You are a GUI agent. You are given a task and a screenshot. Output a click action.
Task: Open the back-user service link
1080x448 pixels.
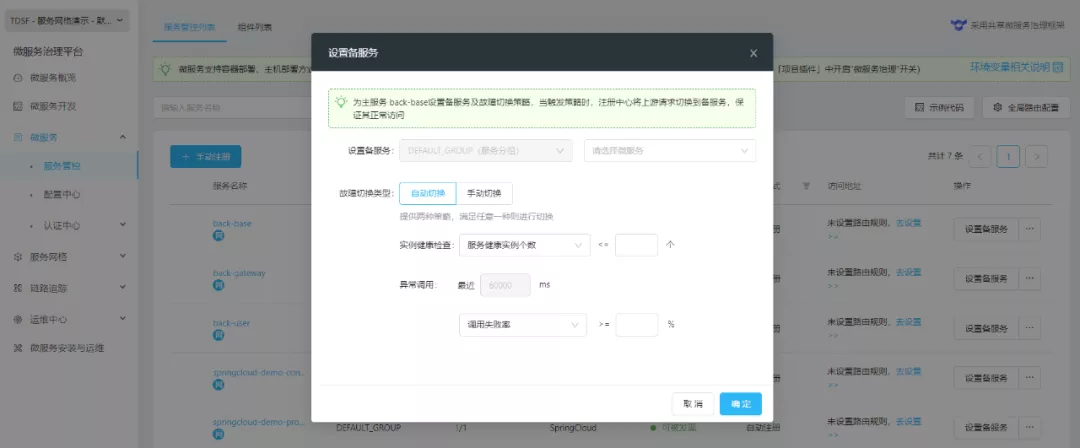tap(231, 323)
